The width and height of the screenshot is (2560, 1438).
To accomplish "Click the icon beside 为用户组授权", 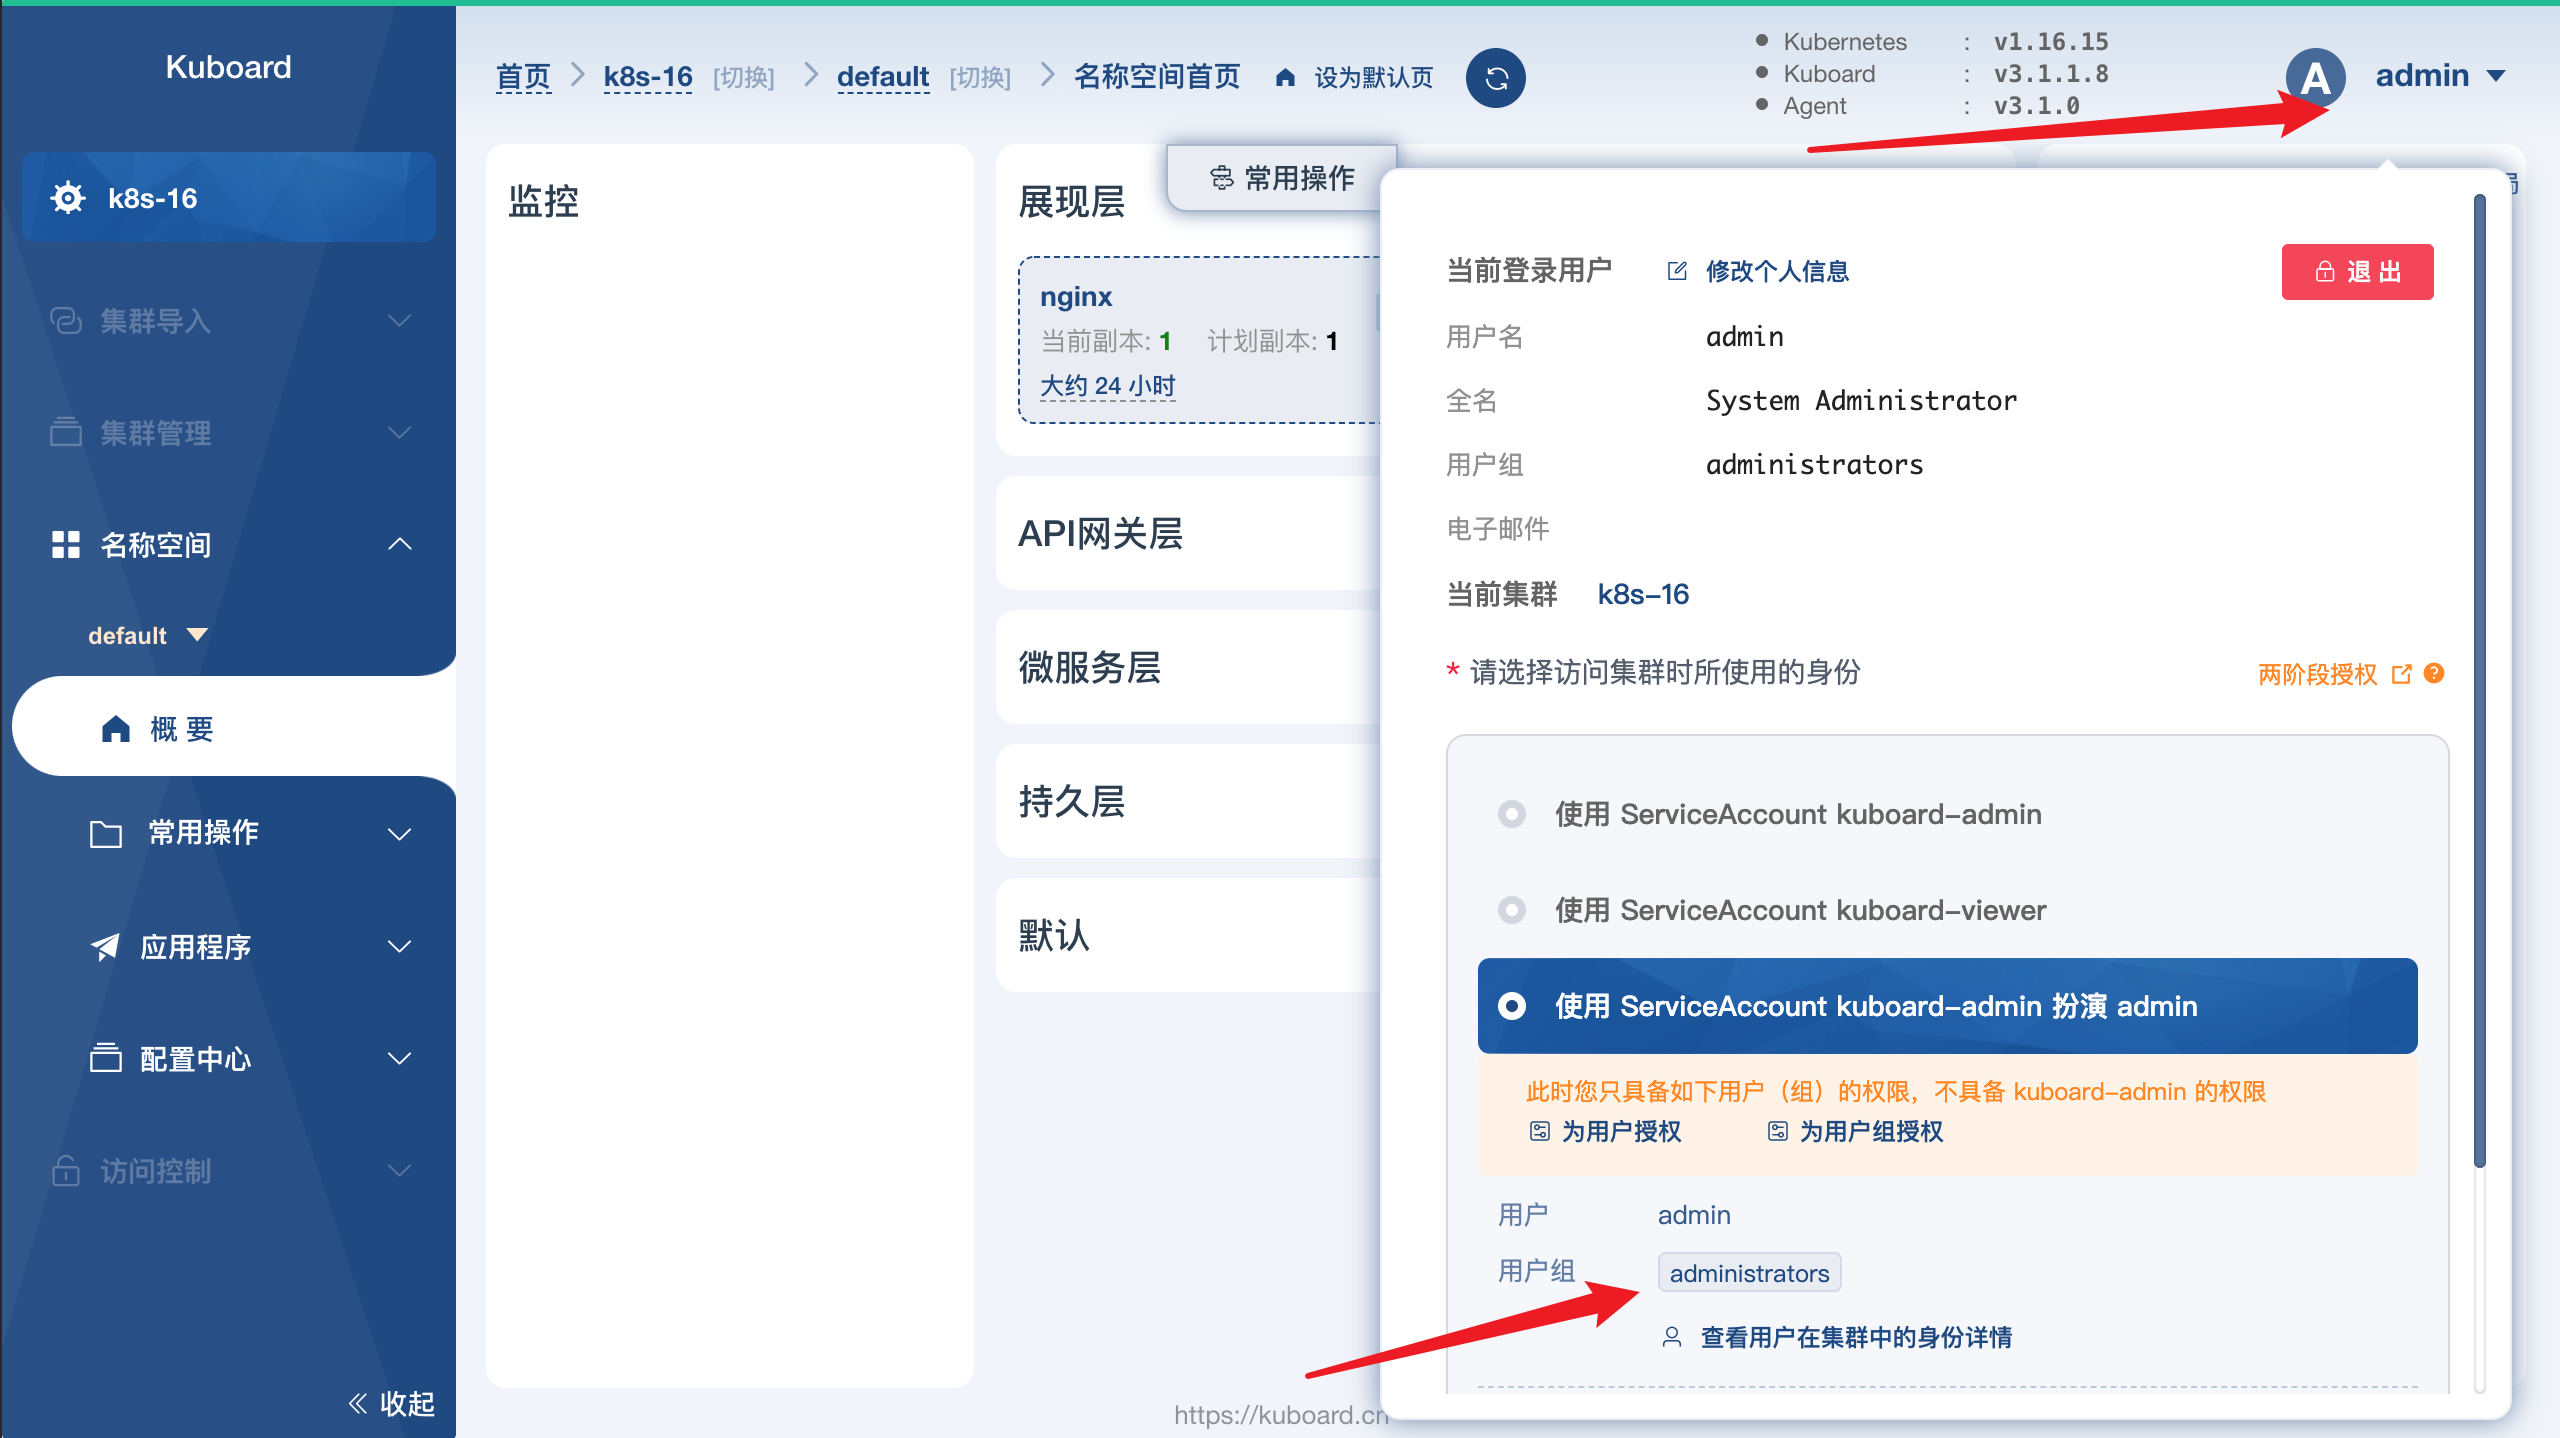I will 1778,1131.
